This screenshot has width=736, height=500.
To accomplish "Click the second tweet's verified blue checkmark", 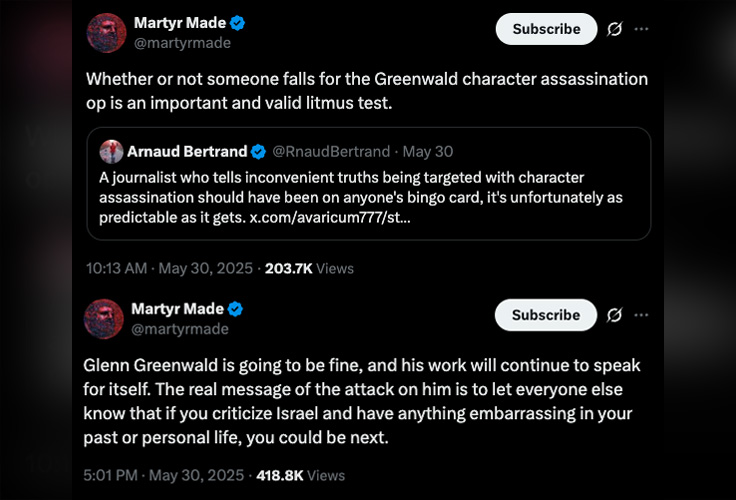I will click(x=236, y=308).
